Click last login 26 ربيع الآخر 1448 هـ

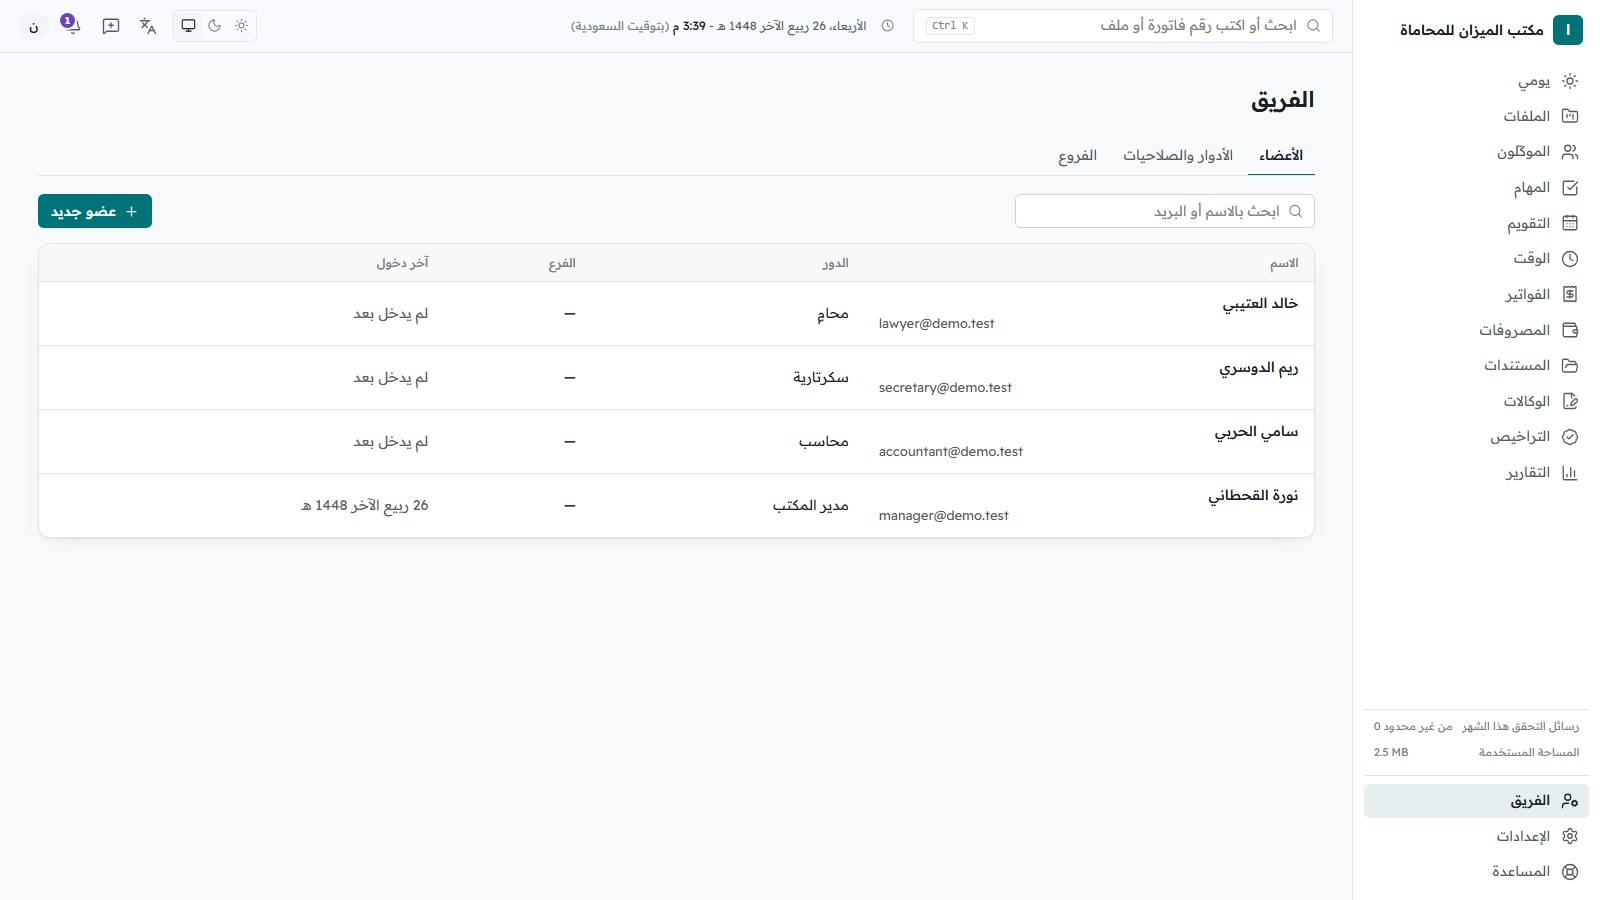364,506
